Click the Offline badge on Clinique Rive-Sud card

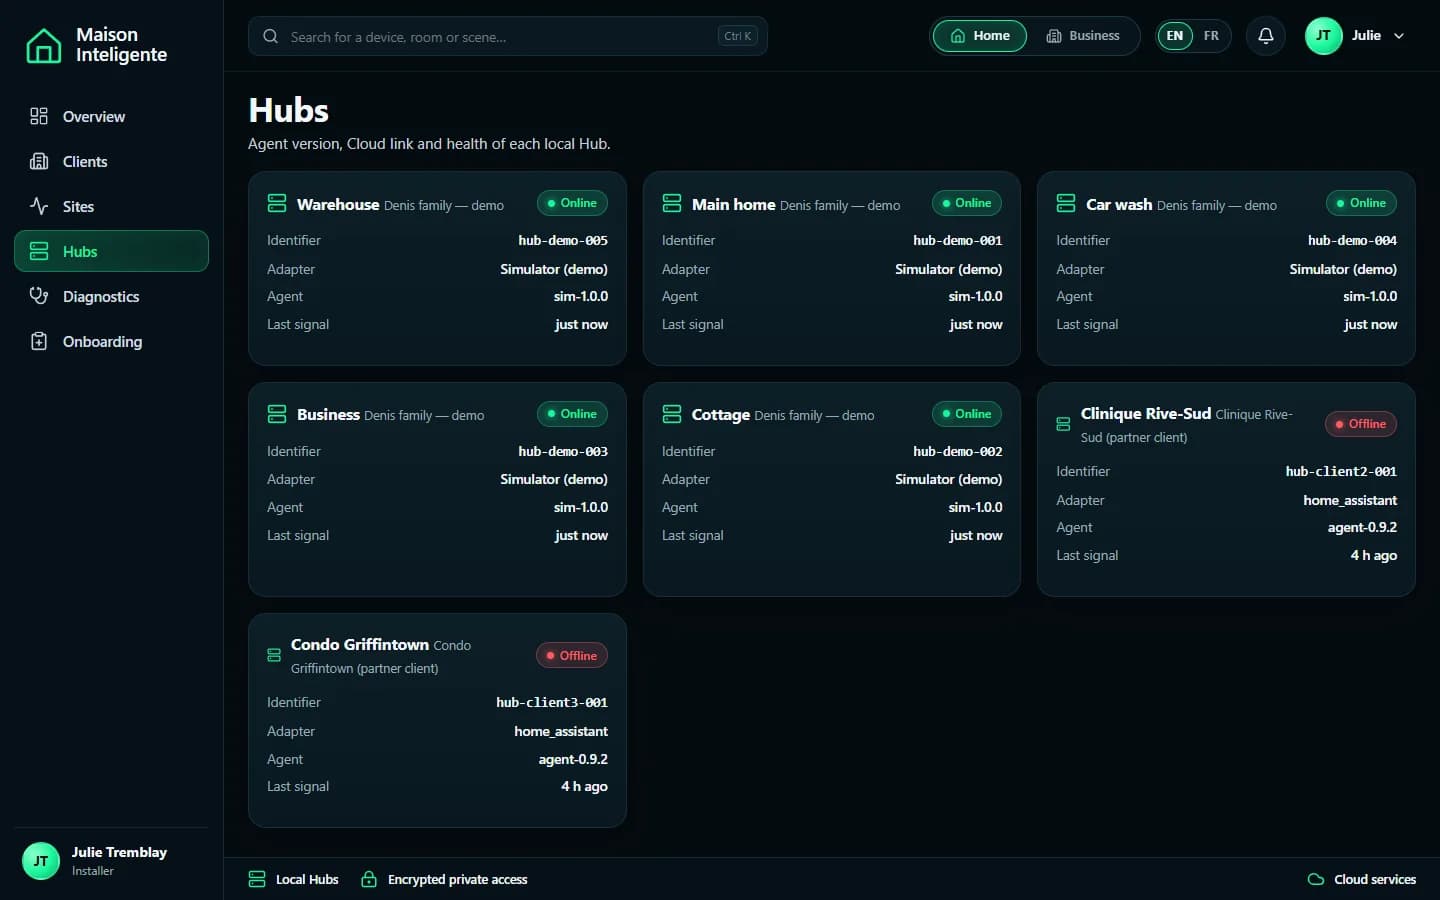point(1361,424)
